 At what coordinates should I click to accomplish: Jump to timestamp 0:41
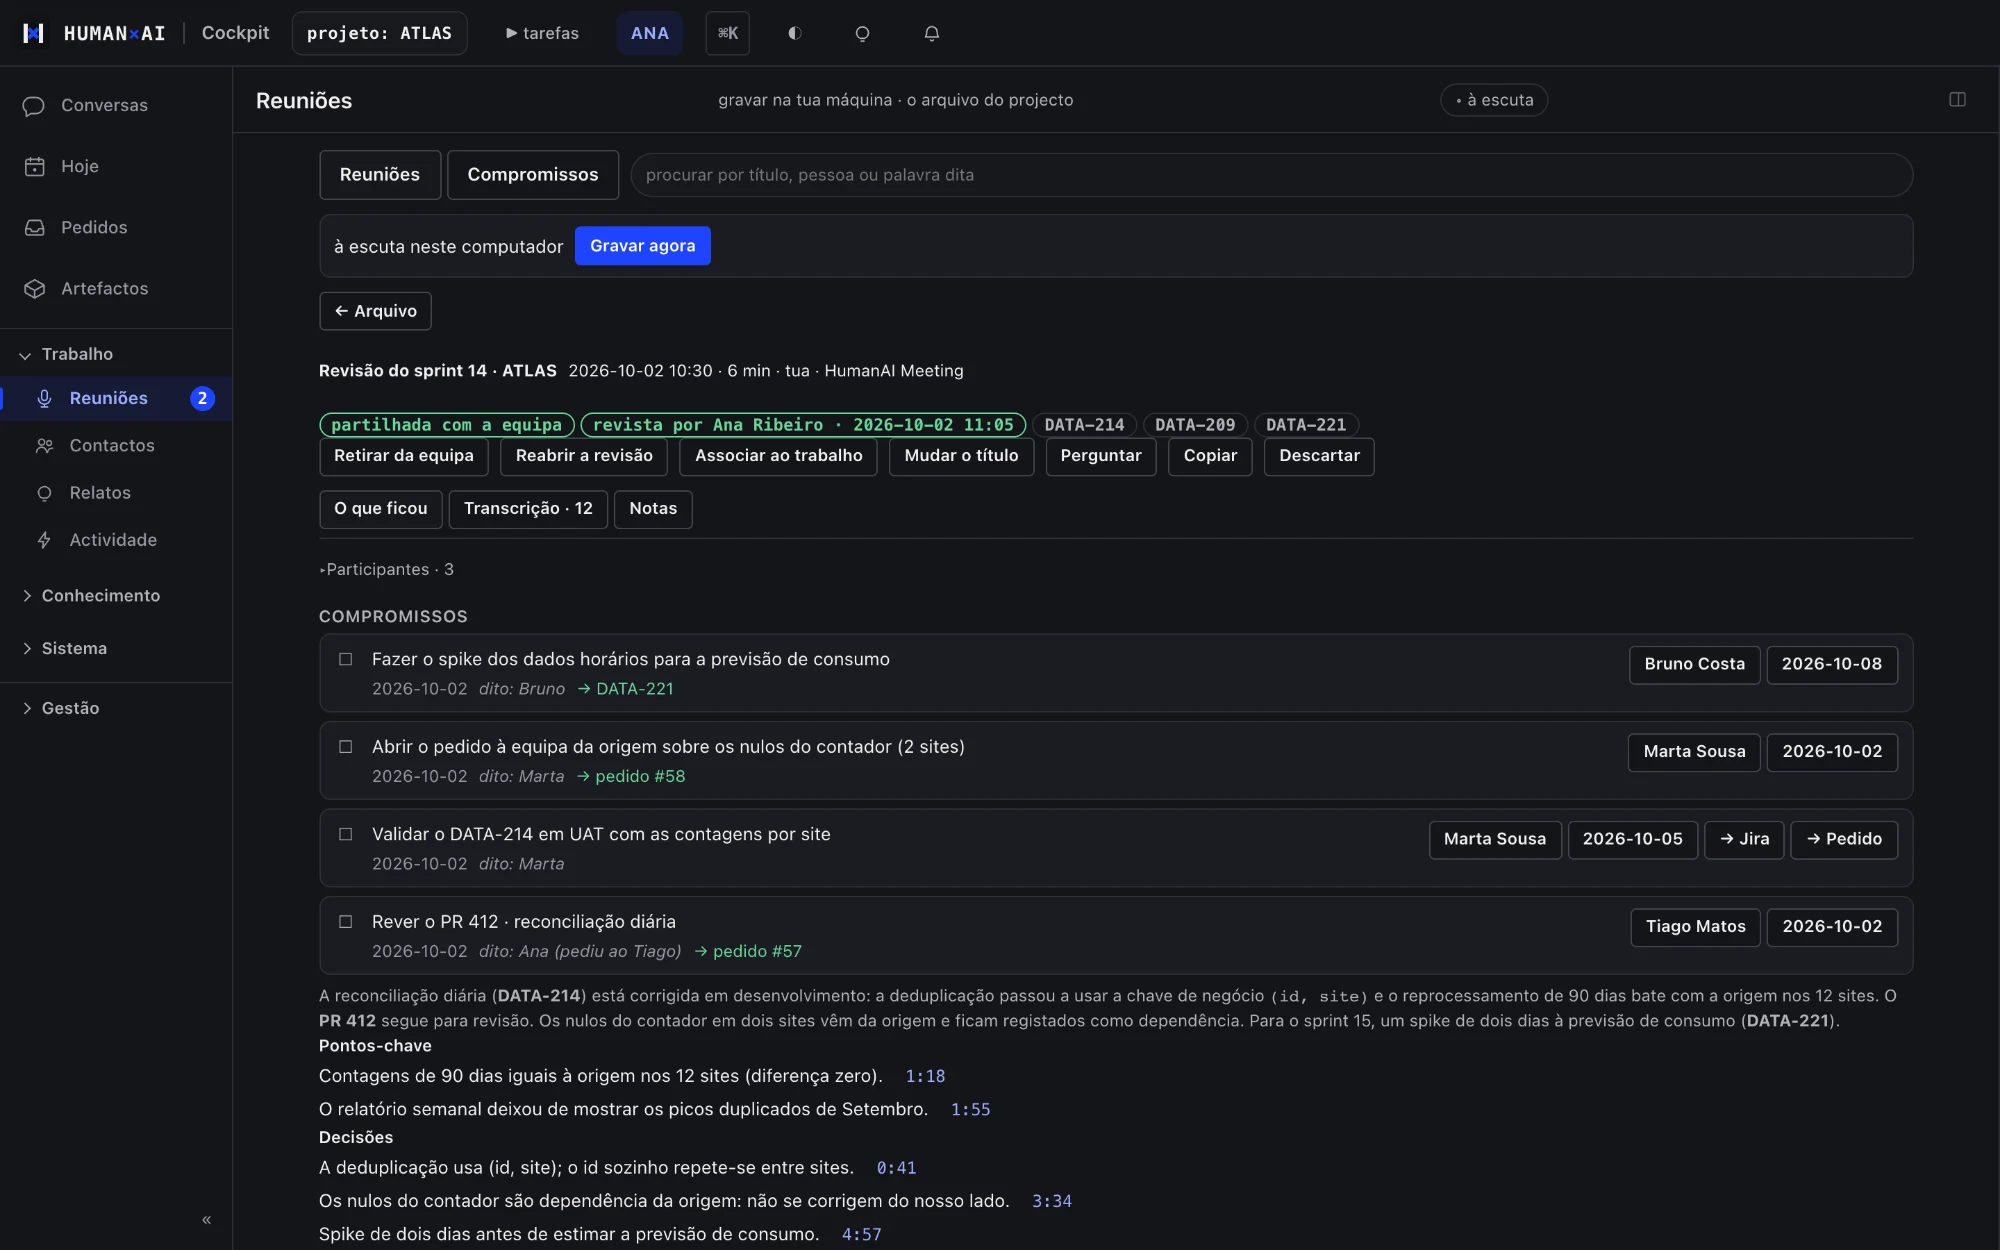896,1168
